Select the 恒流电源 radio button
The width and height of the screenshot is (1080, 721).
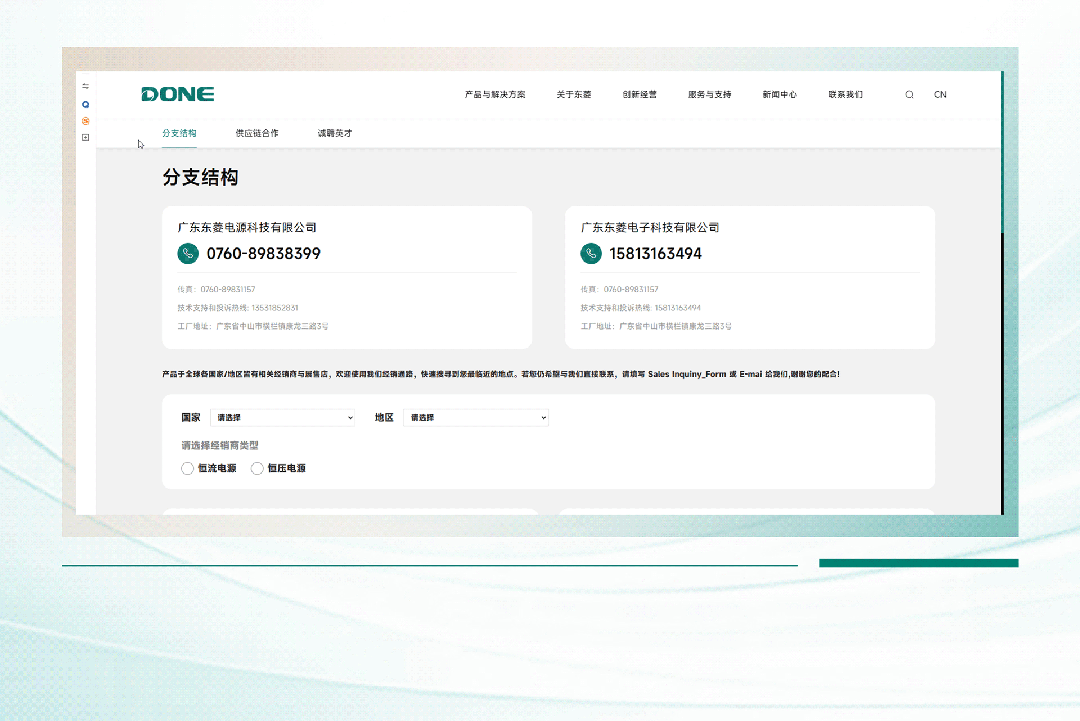[188, 468]
